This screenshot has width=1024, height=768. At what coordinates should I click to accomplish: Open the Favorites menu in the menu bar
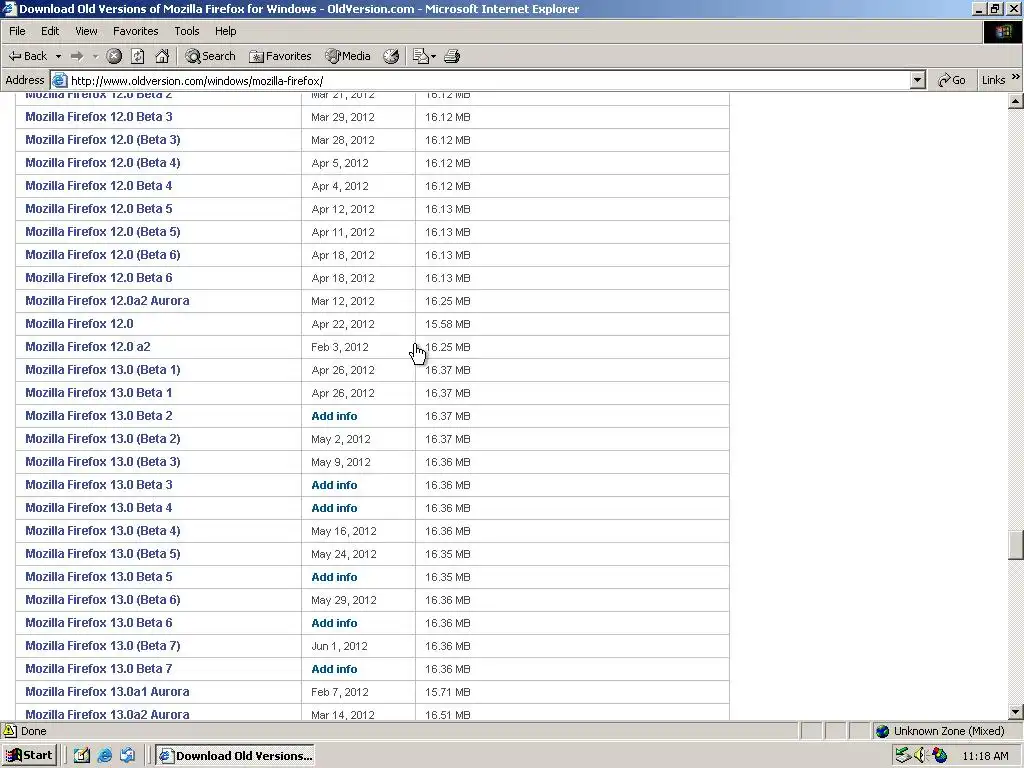click(135, 31)
